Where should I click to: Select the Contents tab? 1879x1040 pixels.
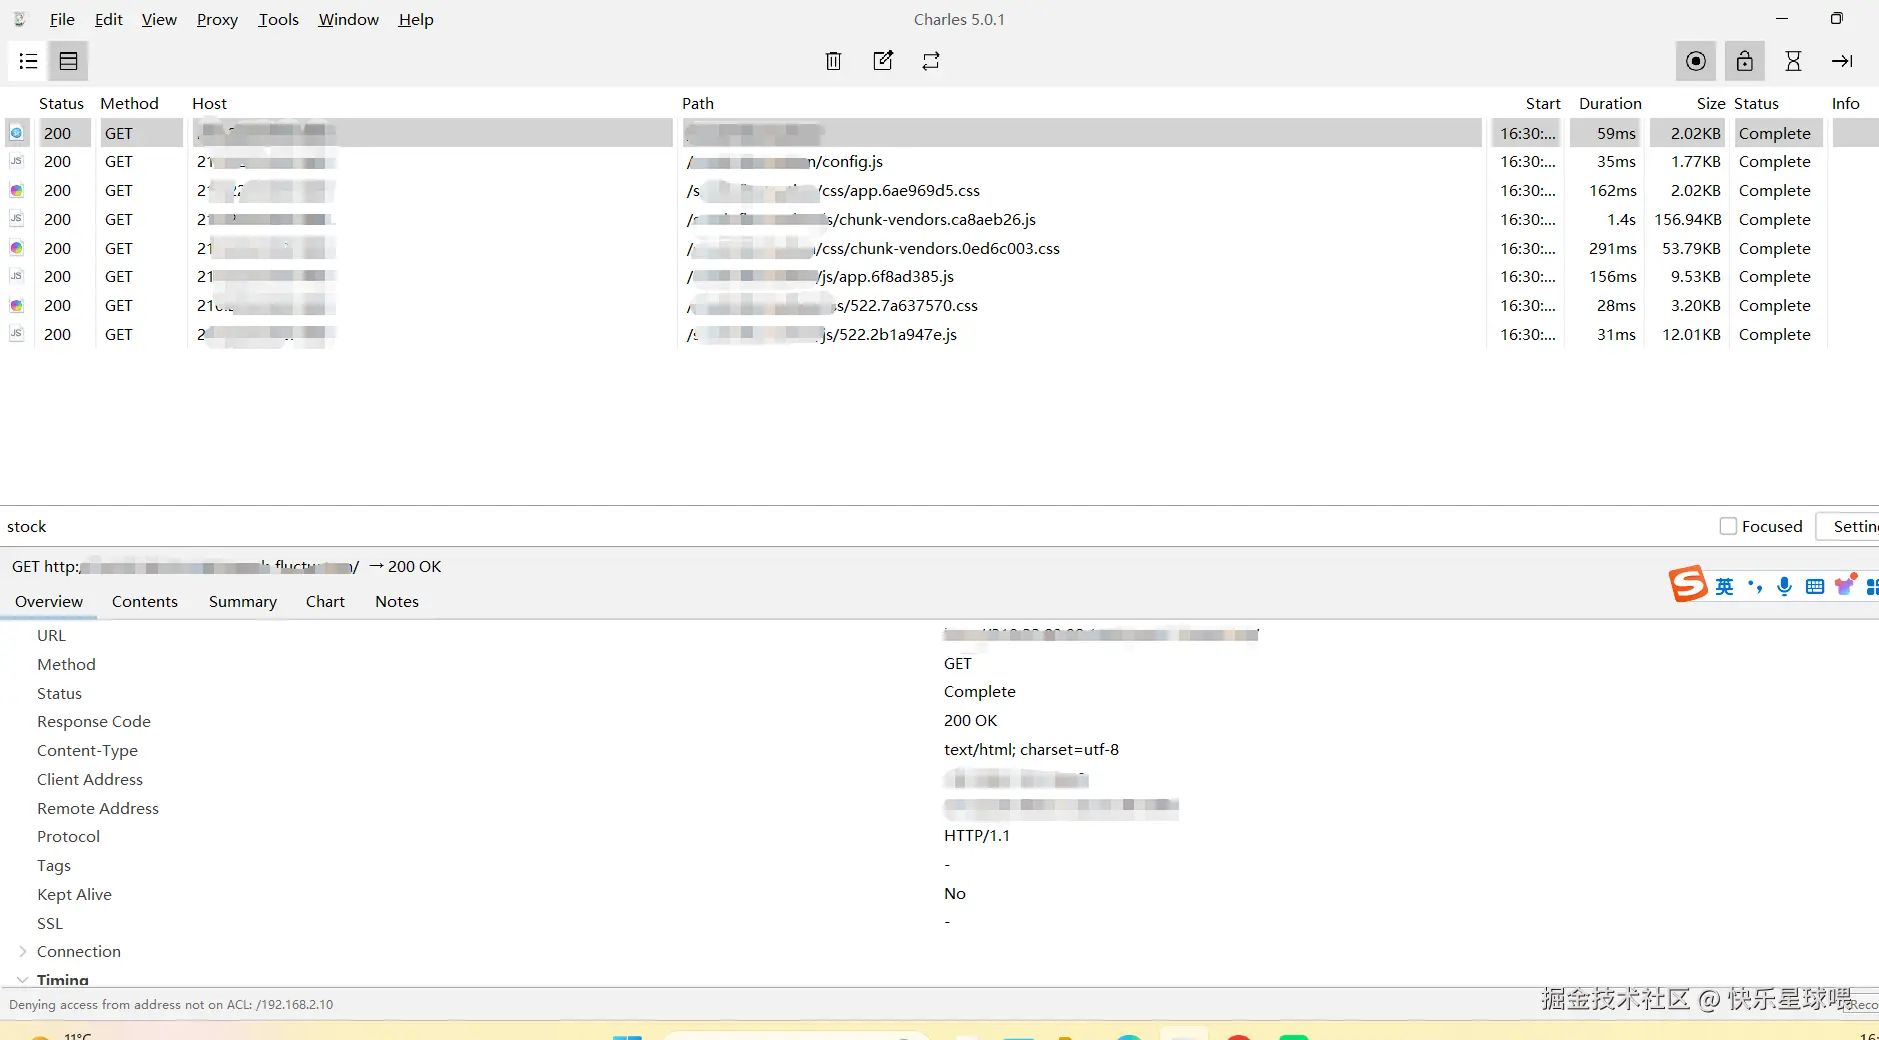click(x=145, y=601)
